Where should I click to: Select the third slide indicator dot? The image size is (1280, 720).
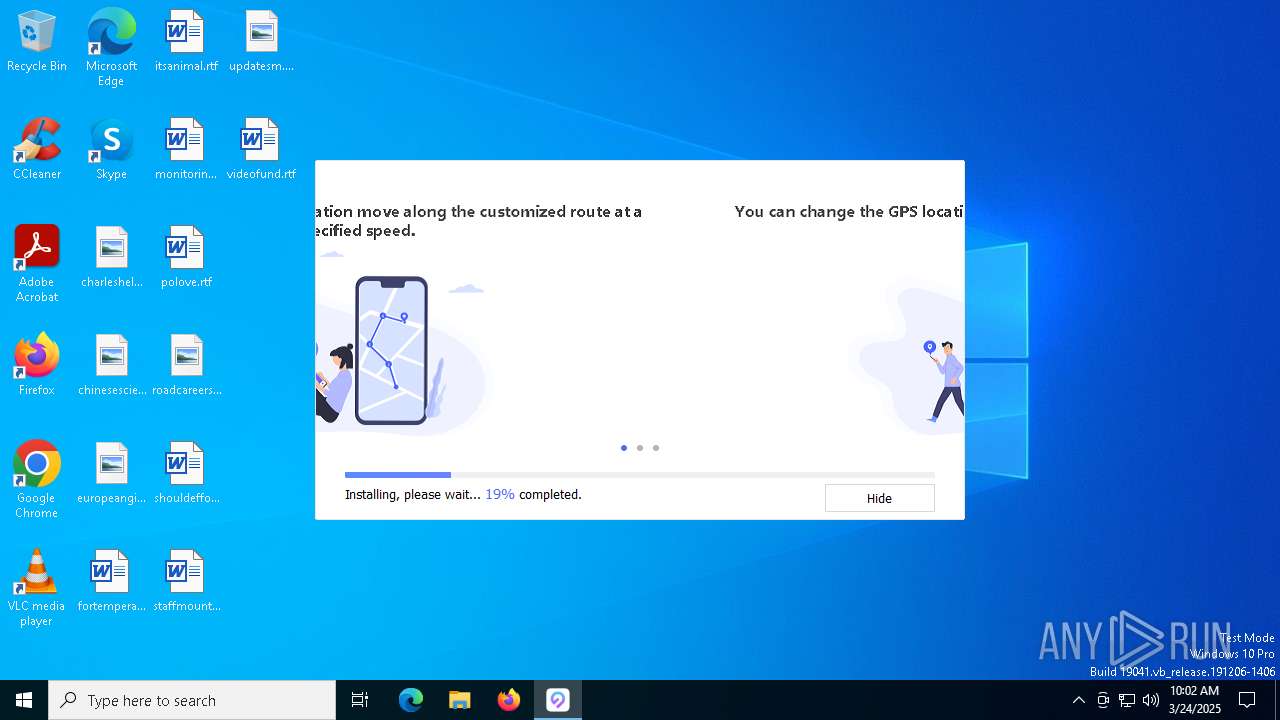(656, 448)
